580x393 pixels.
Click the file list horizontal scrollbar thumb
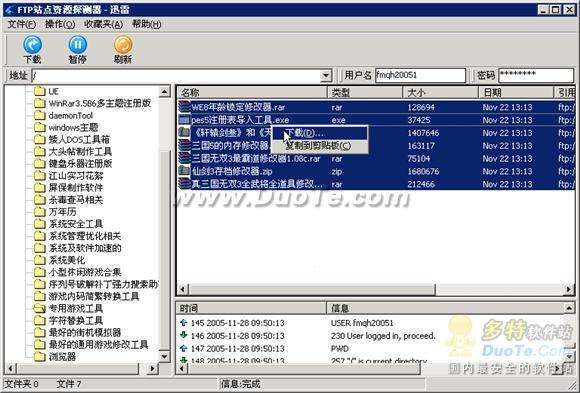[312, 289]
